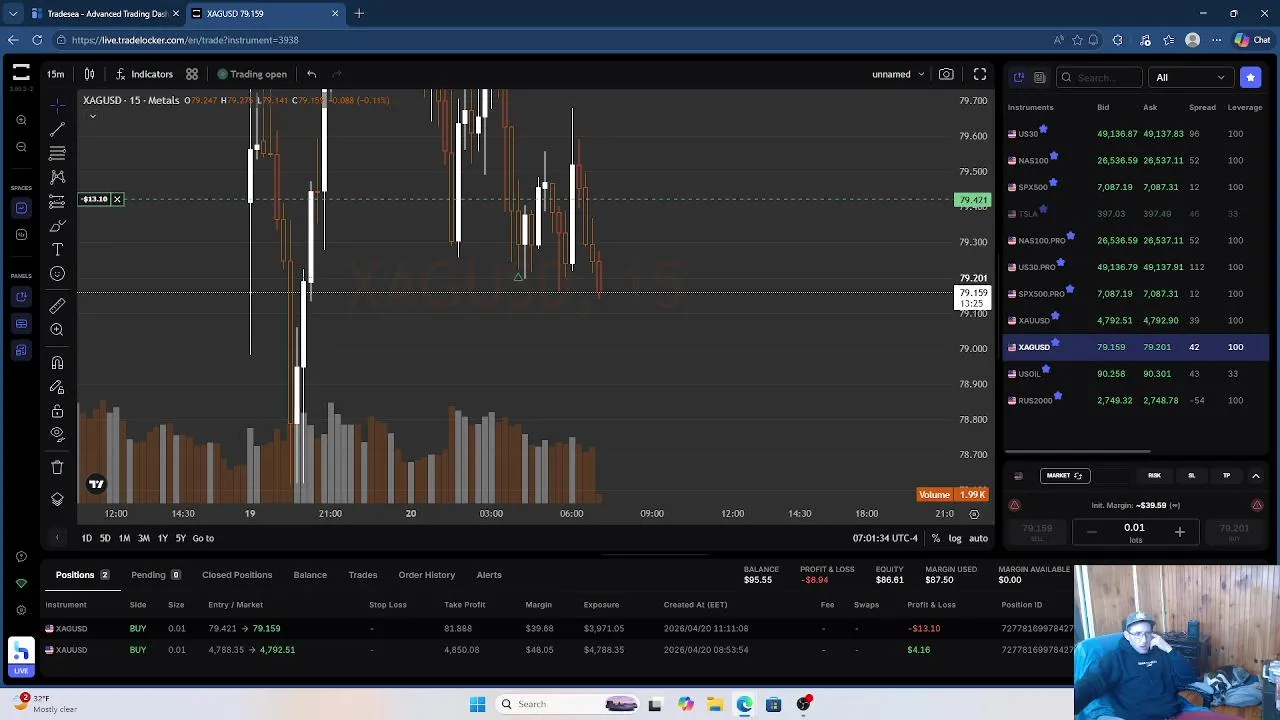Screen dimensions: 1280x720
Task: Take a chart snapshot with camera icon
Action: pos(946,74)
